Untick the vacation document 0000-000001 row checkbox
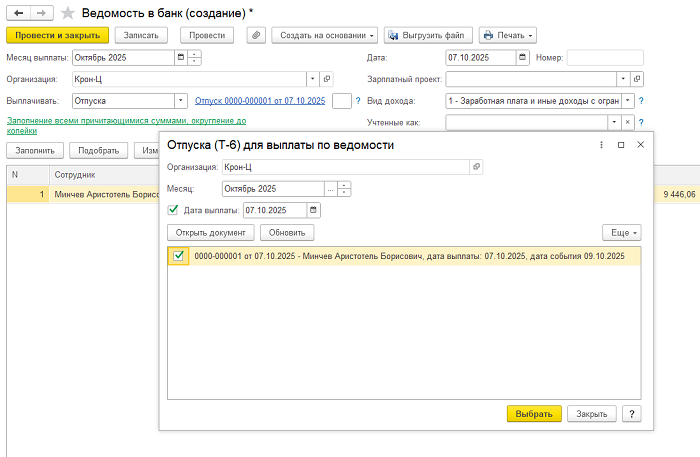Viewport: 700px width, 457px height. [x=178, y=257]
